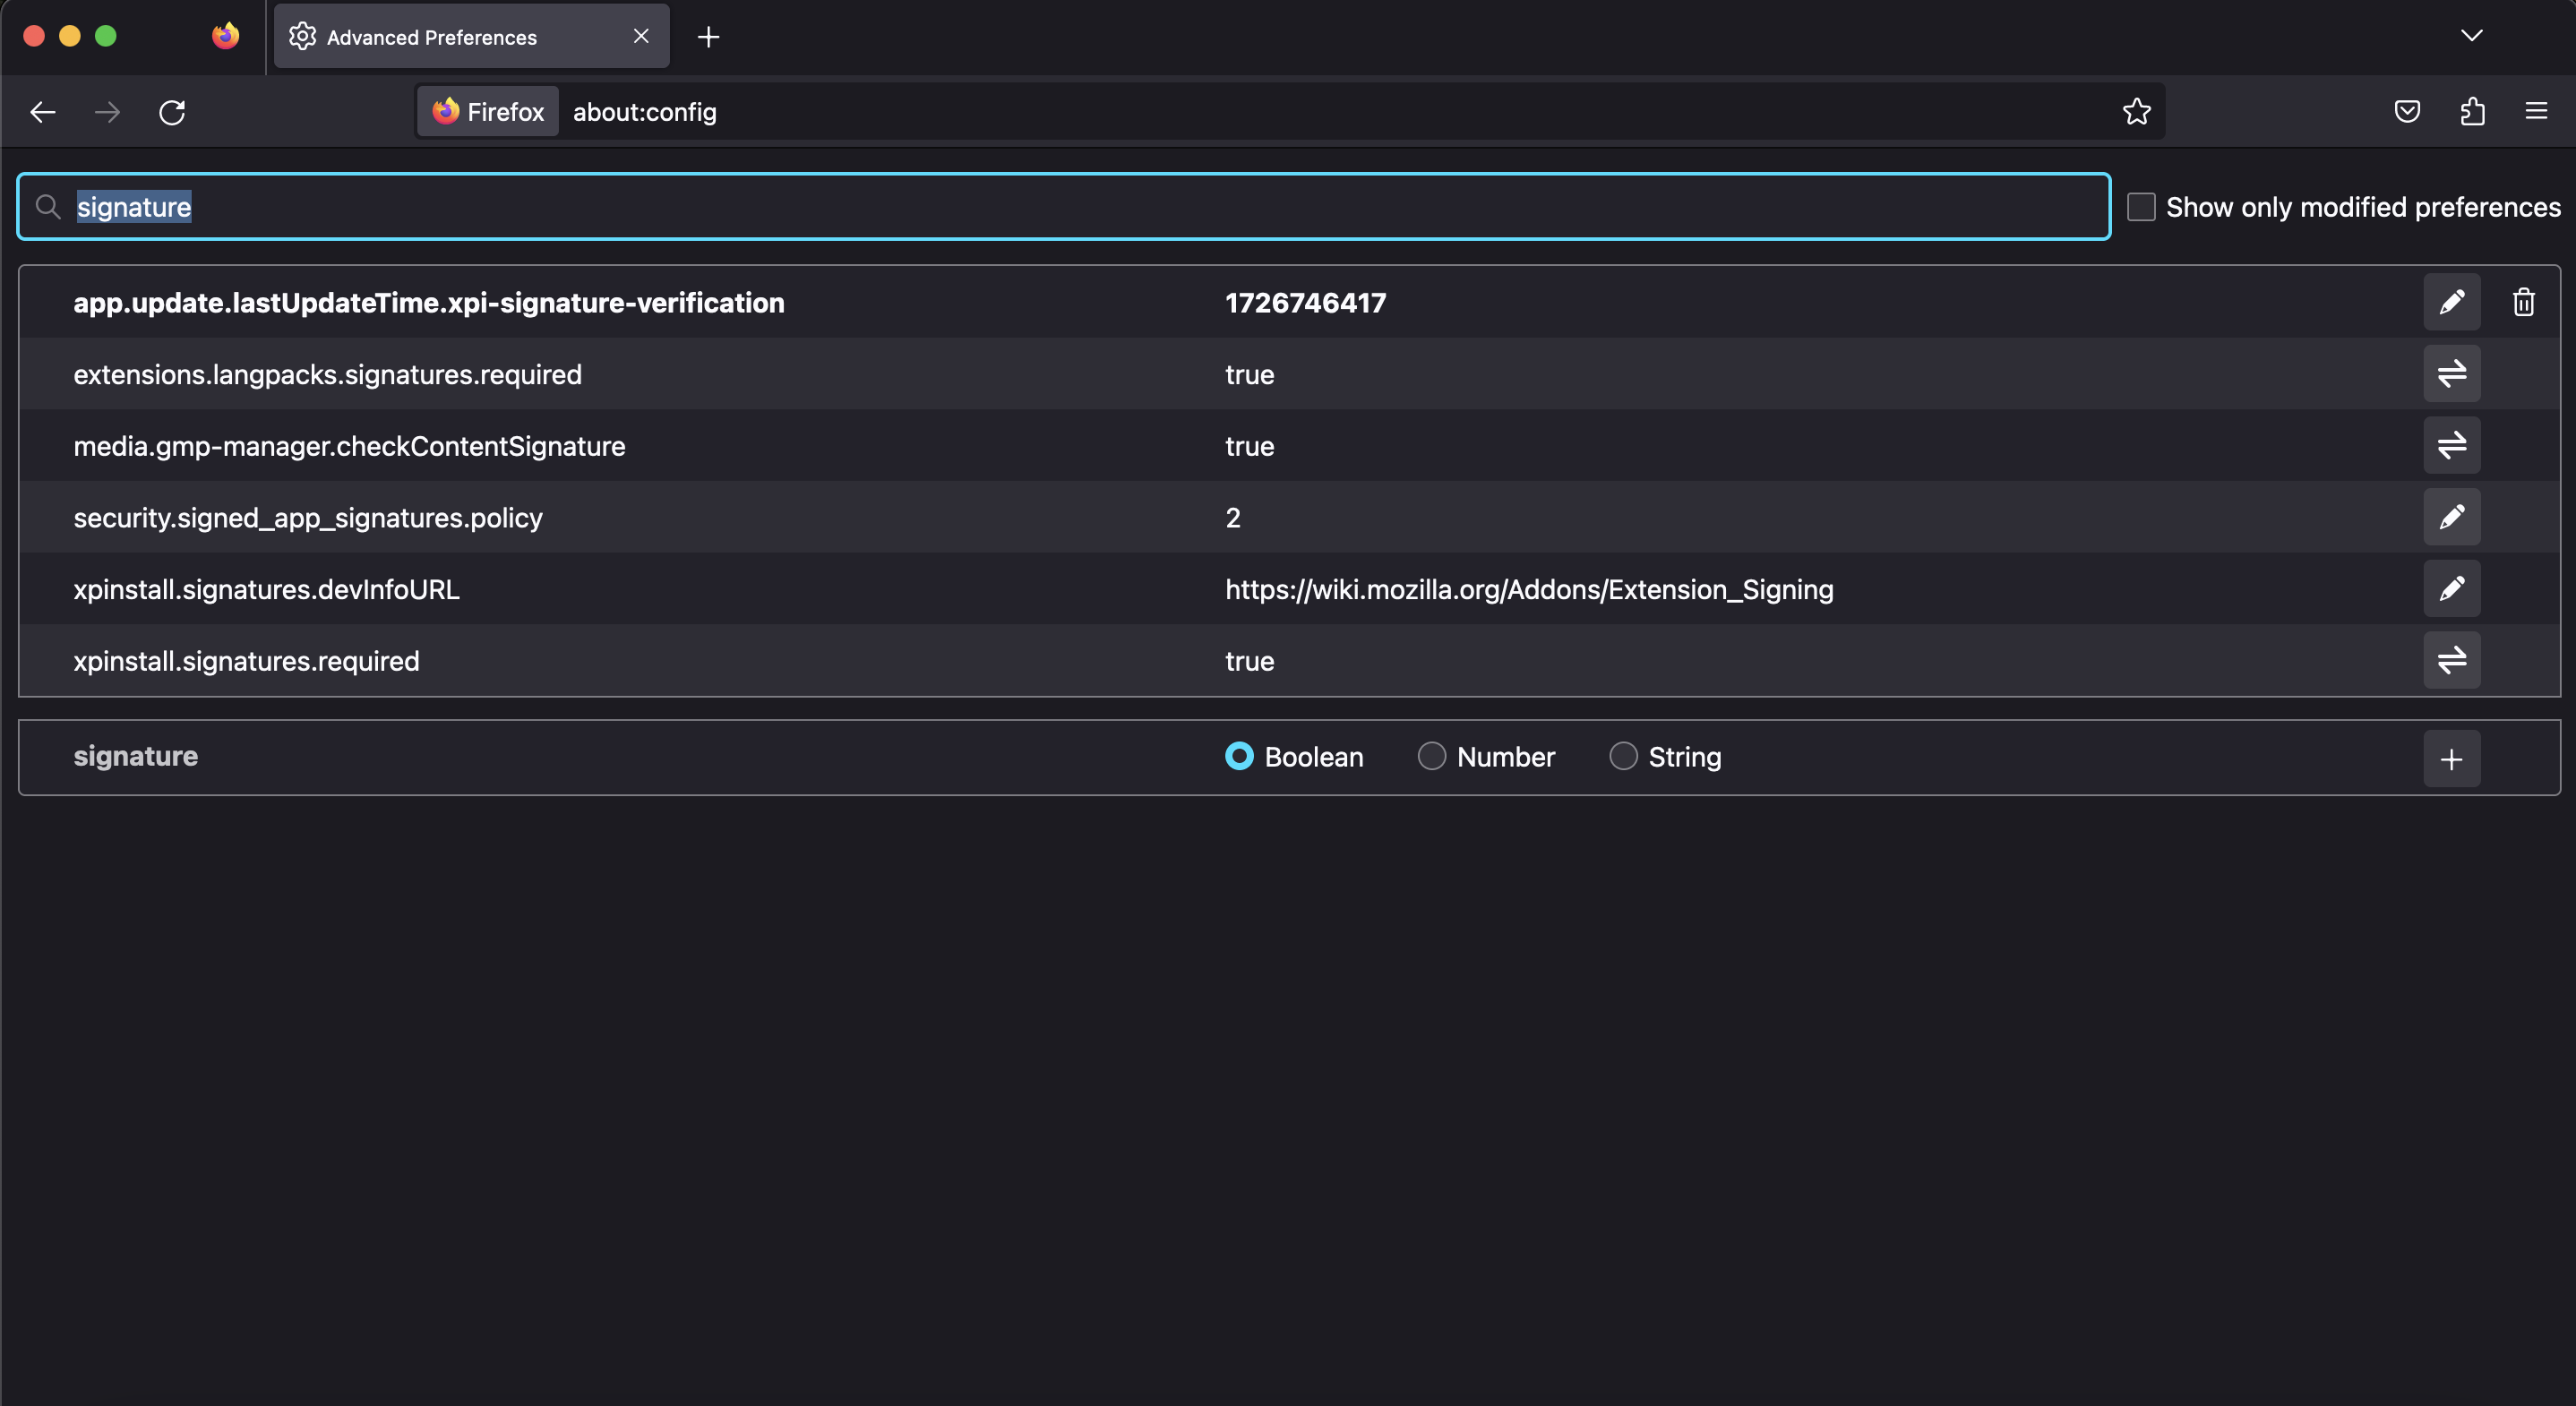The width and height of the screenshot is (2576, 1406).
Task: Click preference name security.signed_app_signatures.policy
Action: click(308, 518)
